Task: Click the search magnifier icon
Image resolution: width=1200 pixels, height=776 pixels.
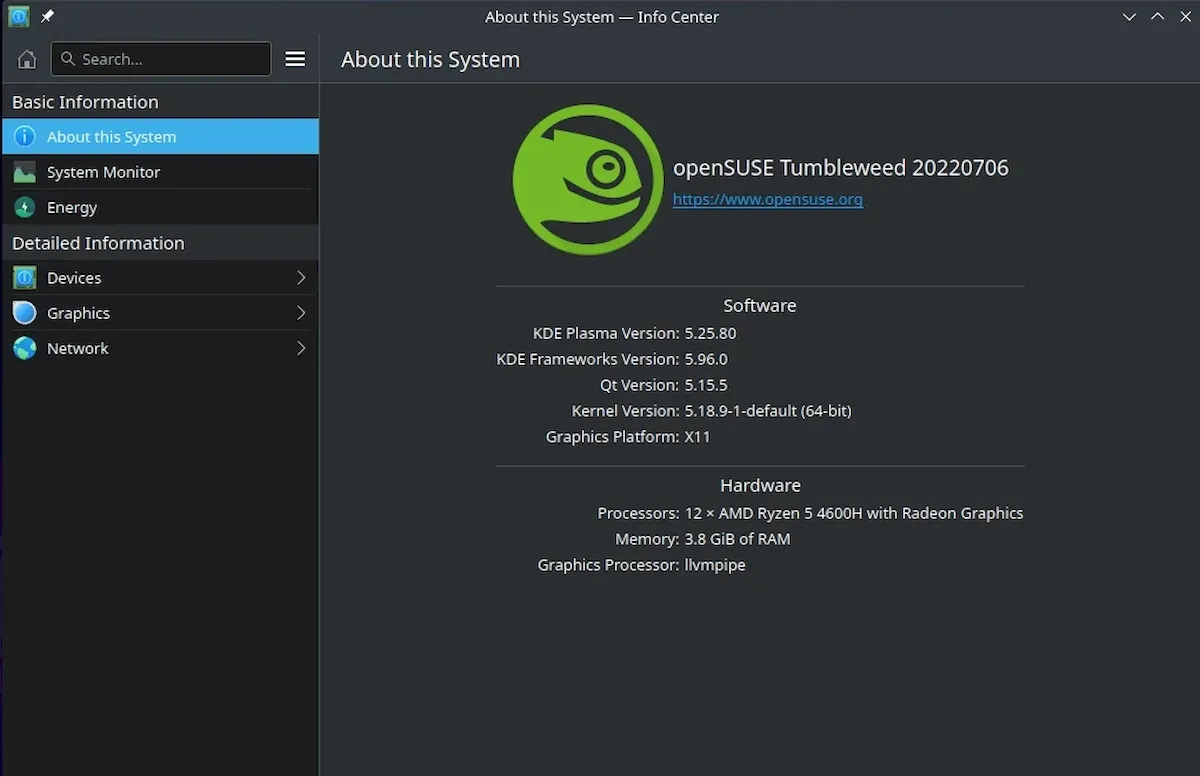Action: tap(68, 59)
